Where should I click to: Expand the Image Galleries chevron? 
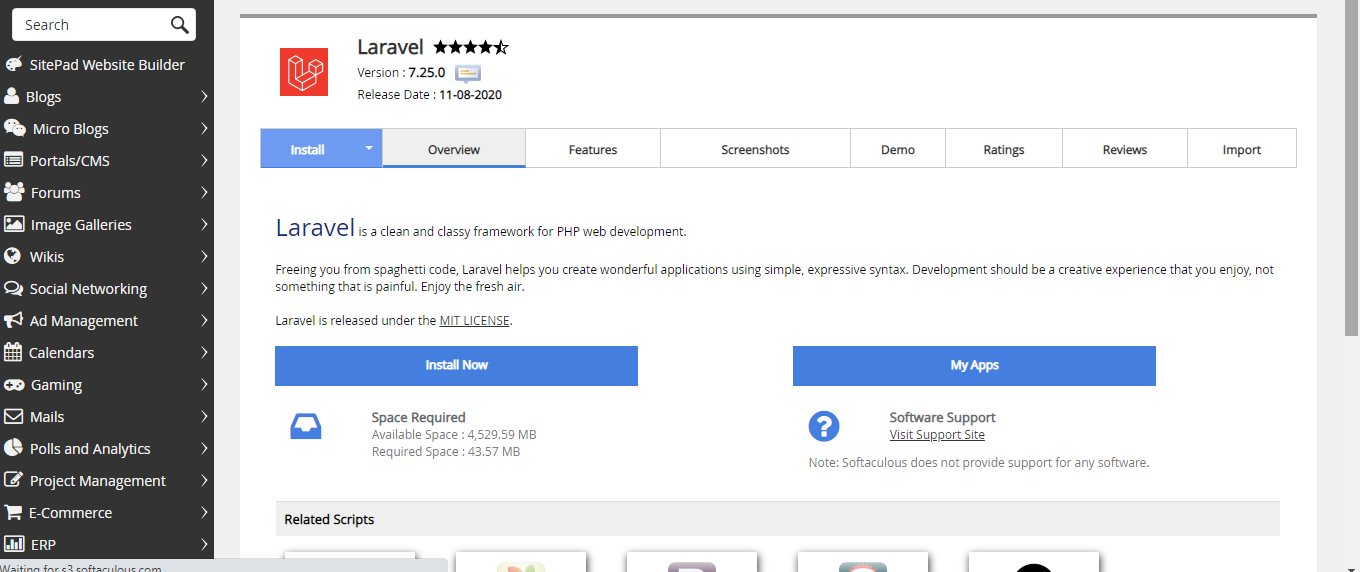(204, 224)
